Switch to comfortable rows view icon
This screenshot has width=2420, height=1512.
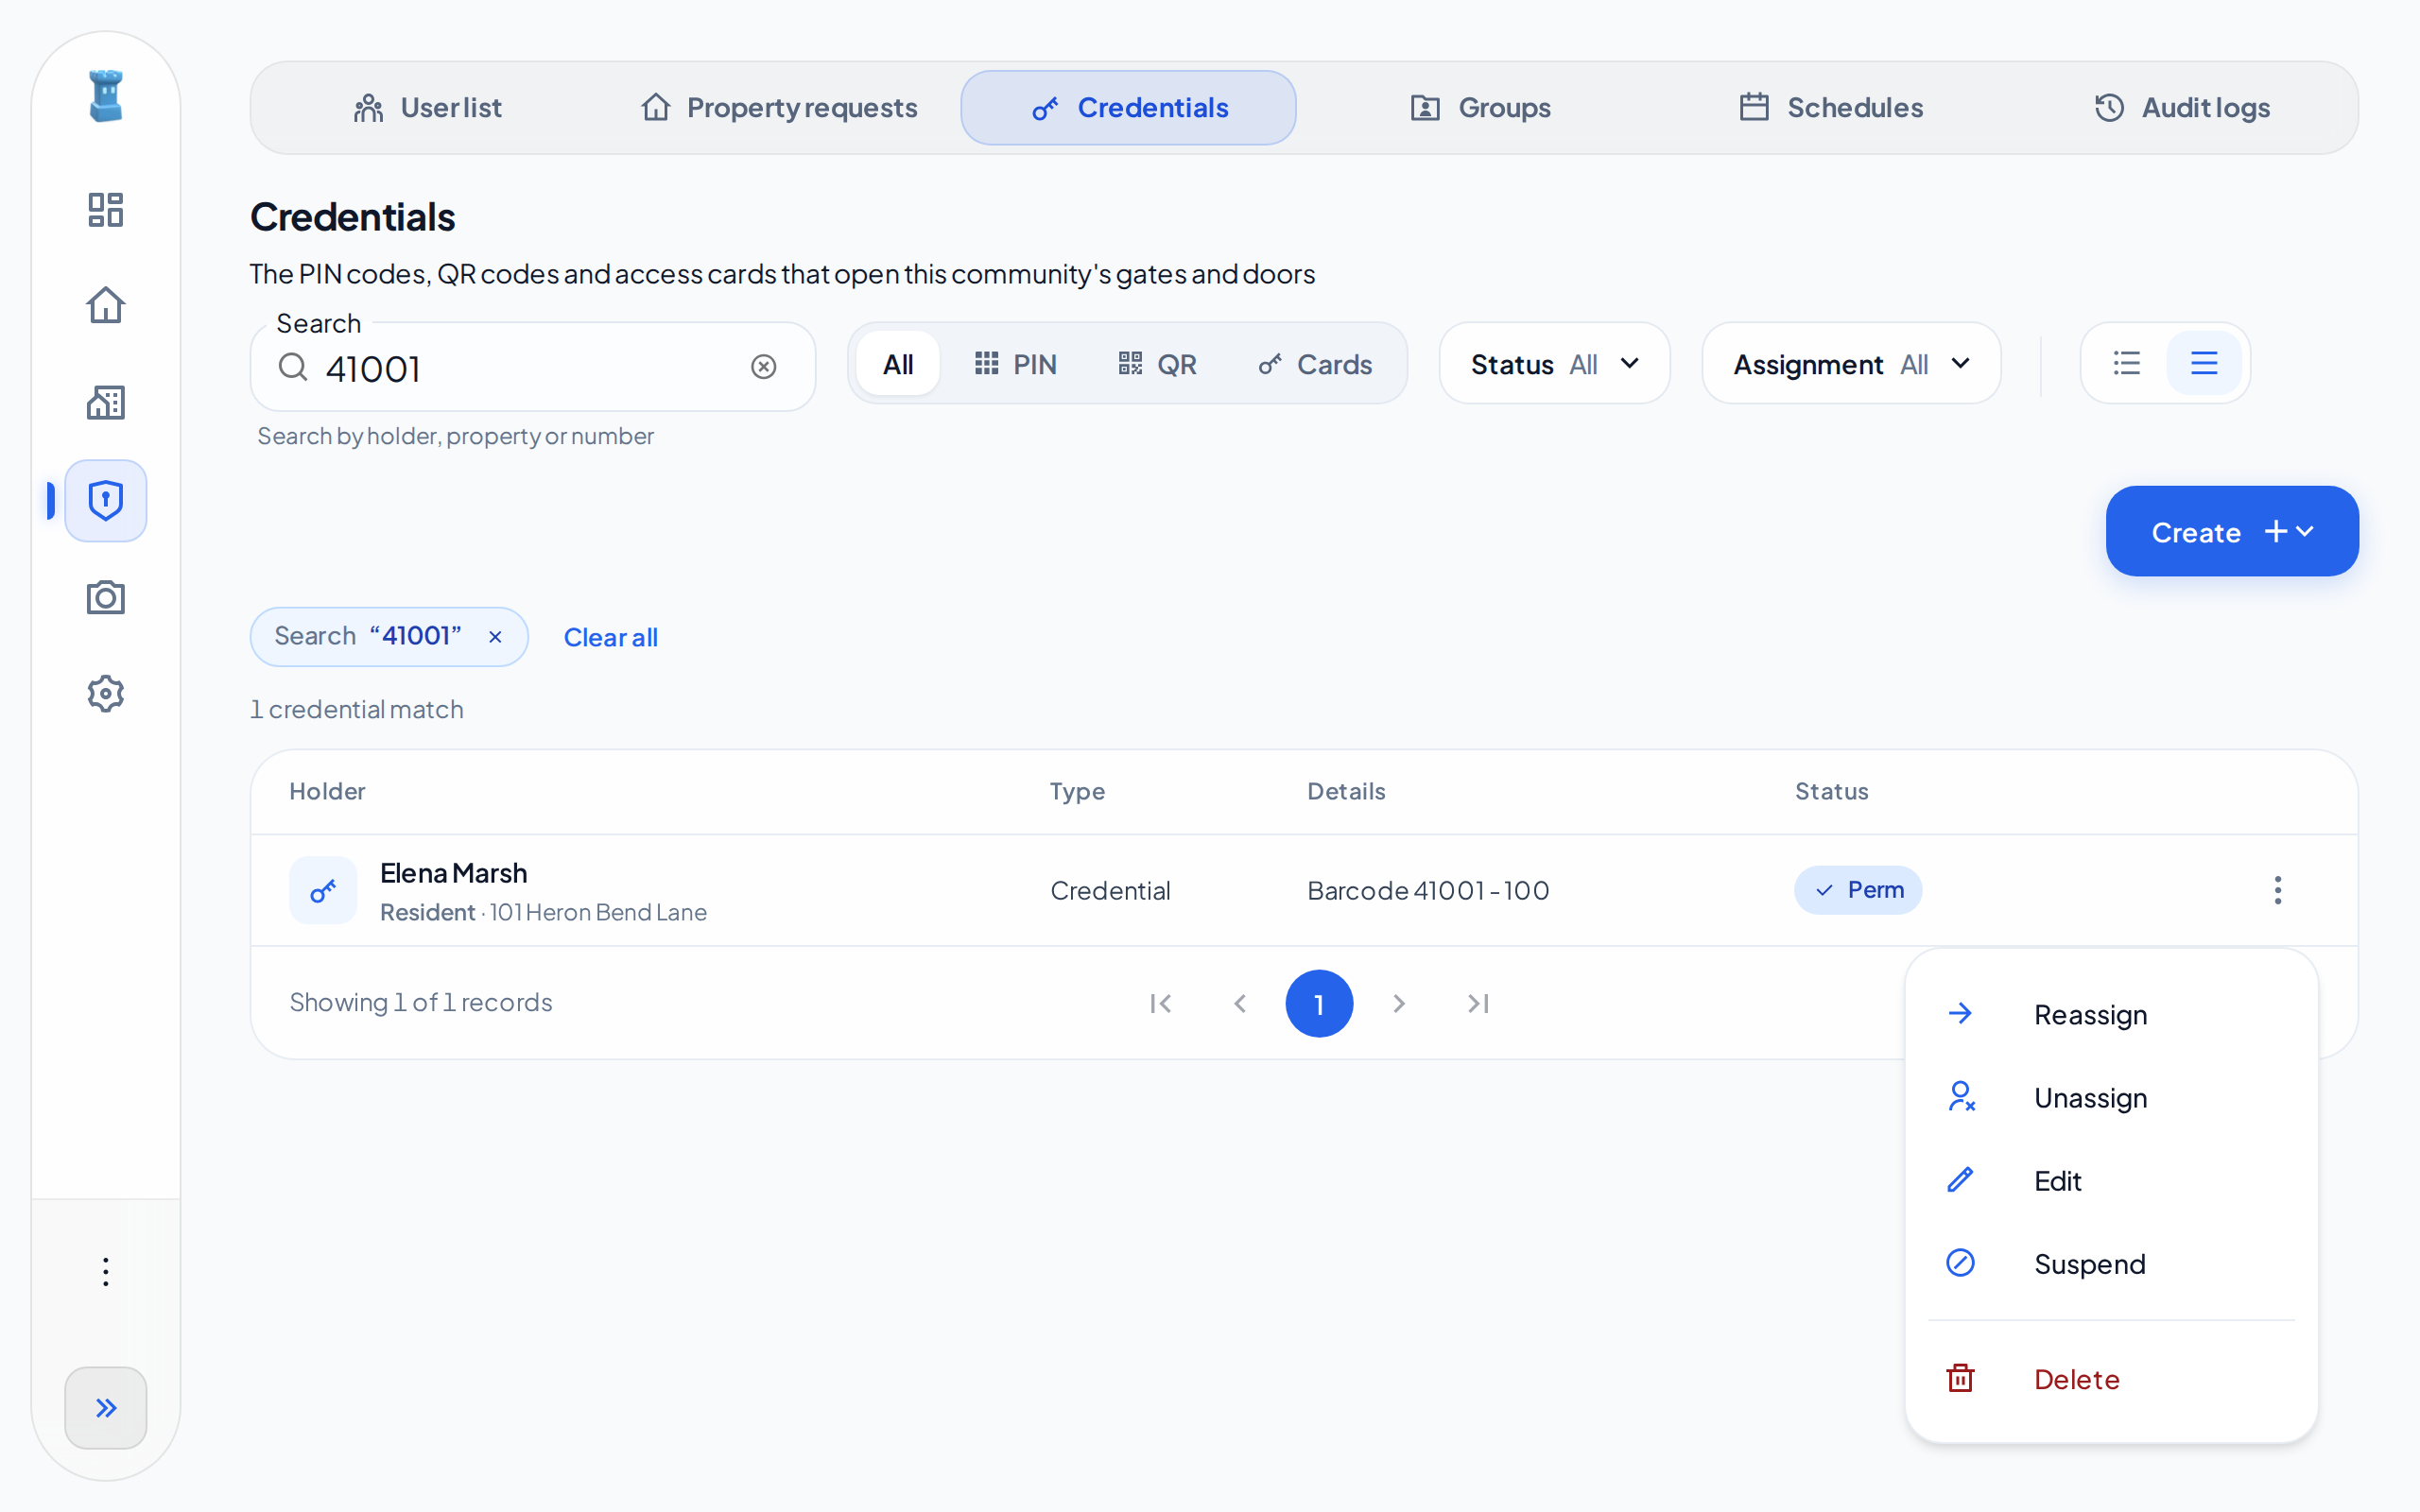(x=2203, y=363)
